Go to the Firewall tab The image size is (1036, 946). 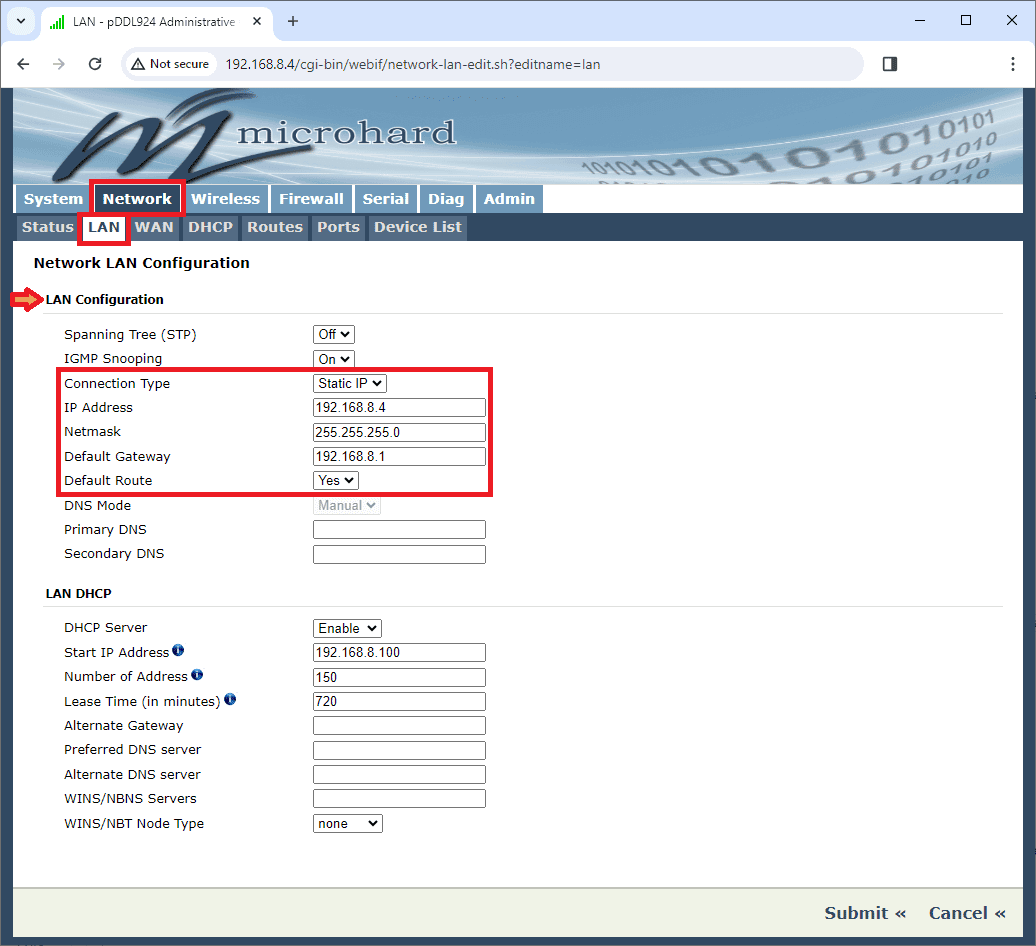(311, 199)
